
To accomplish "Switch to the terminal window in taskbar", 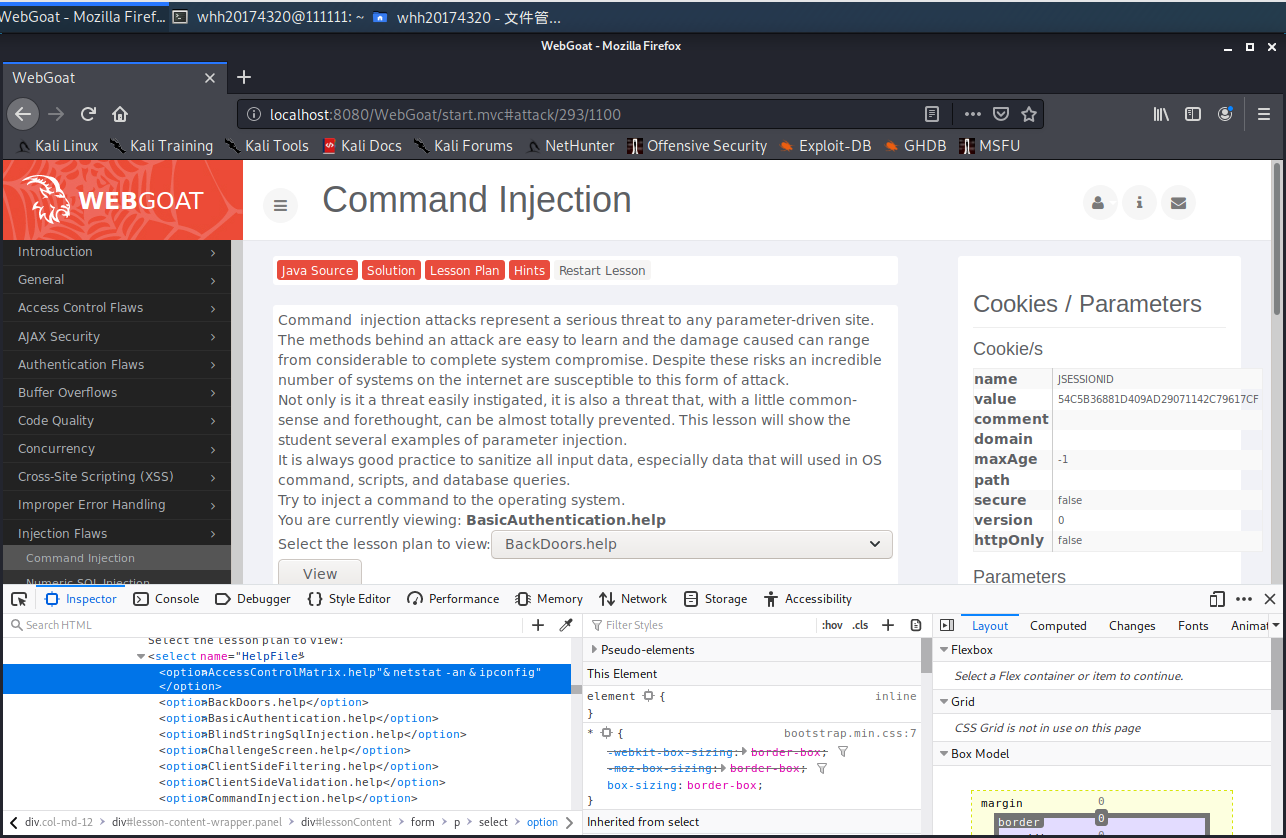I will [268, 17].
